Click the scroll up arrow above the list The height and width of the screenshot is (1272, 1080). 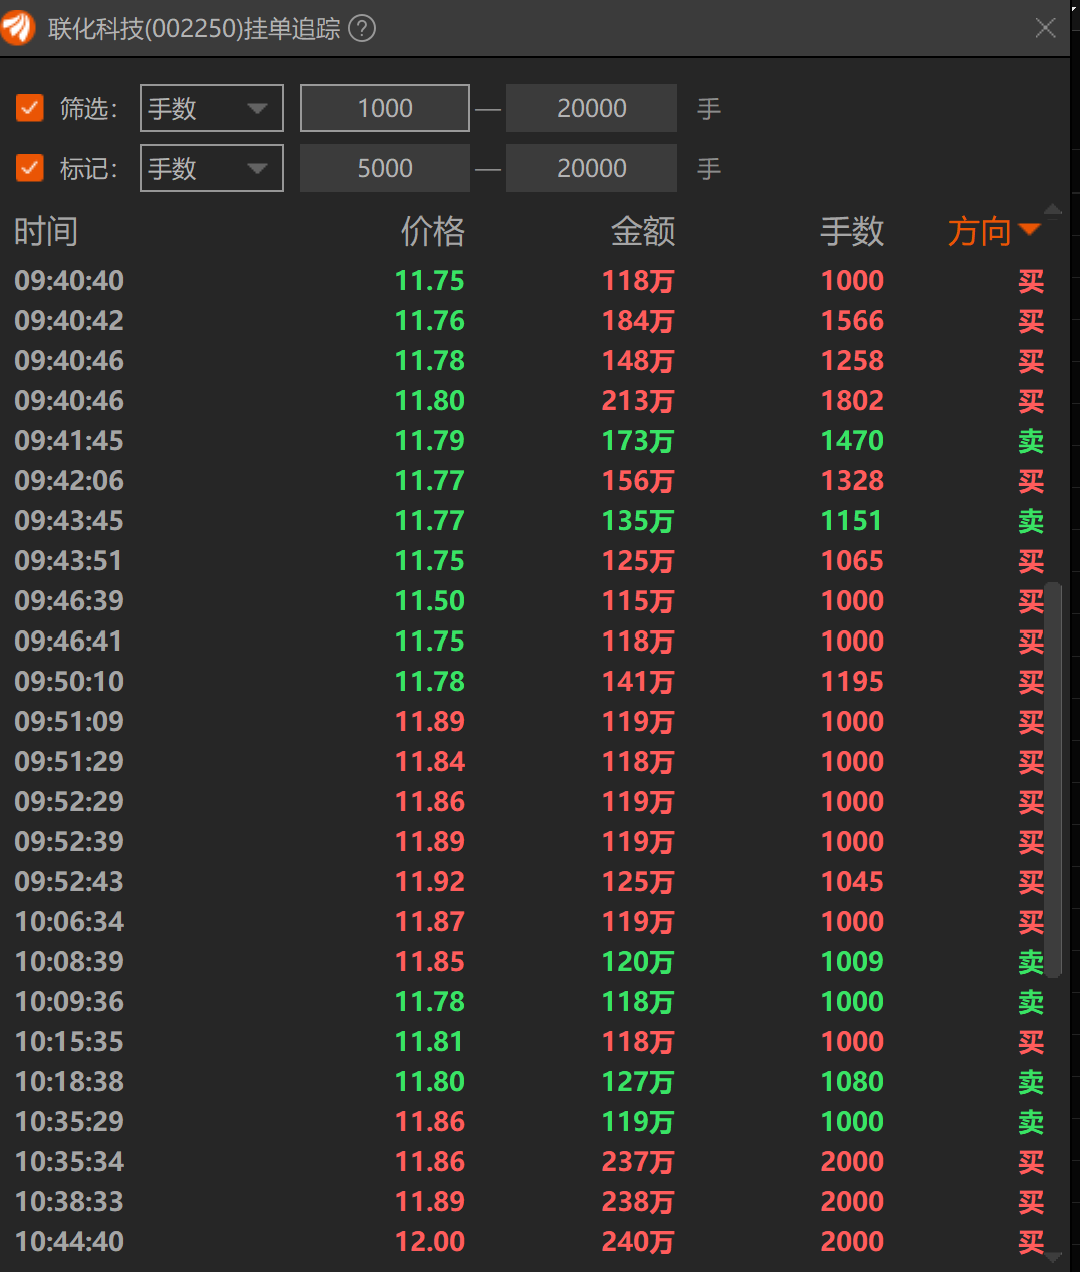(1052, 210)
